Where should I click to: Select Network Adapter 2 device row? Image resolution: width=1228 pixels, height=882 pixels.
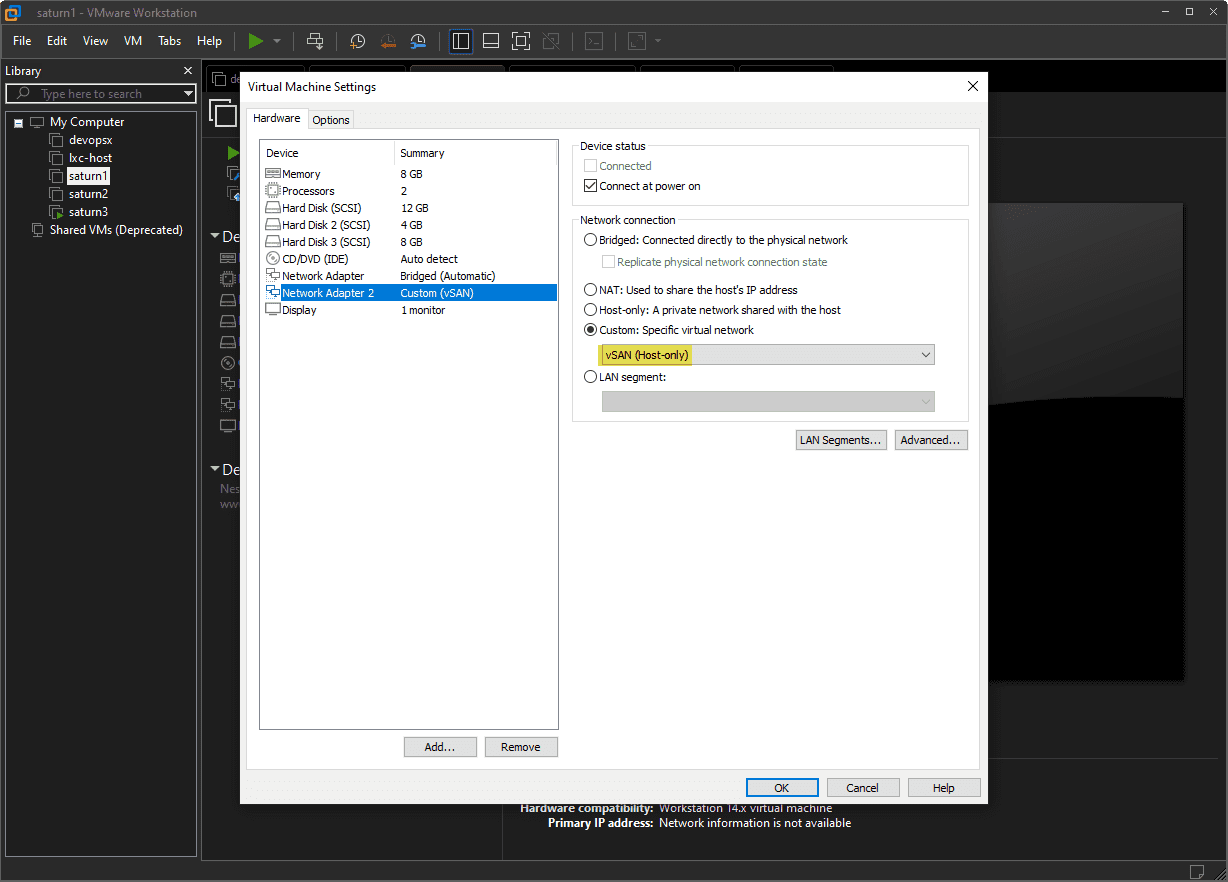coord(408,293)
